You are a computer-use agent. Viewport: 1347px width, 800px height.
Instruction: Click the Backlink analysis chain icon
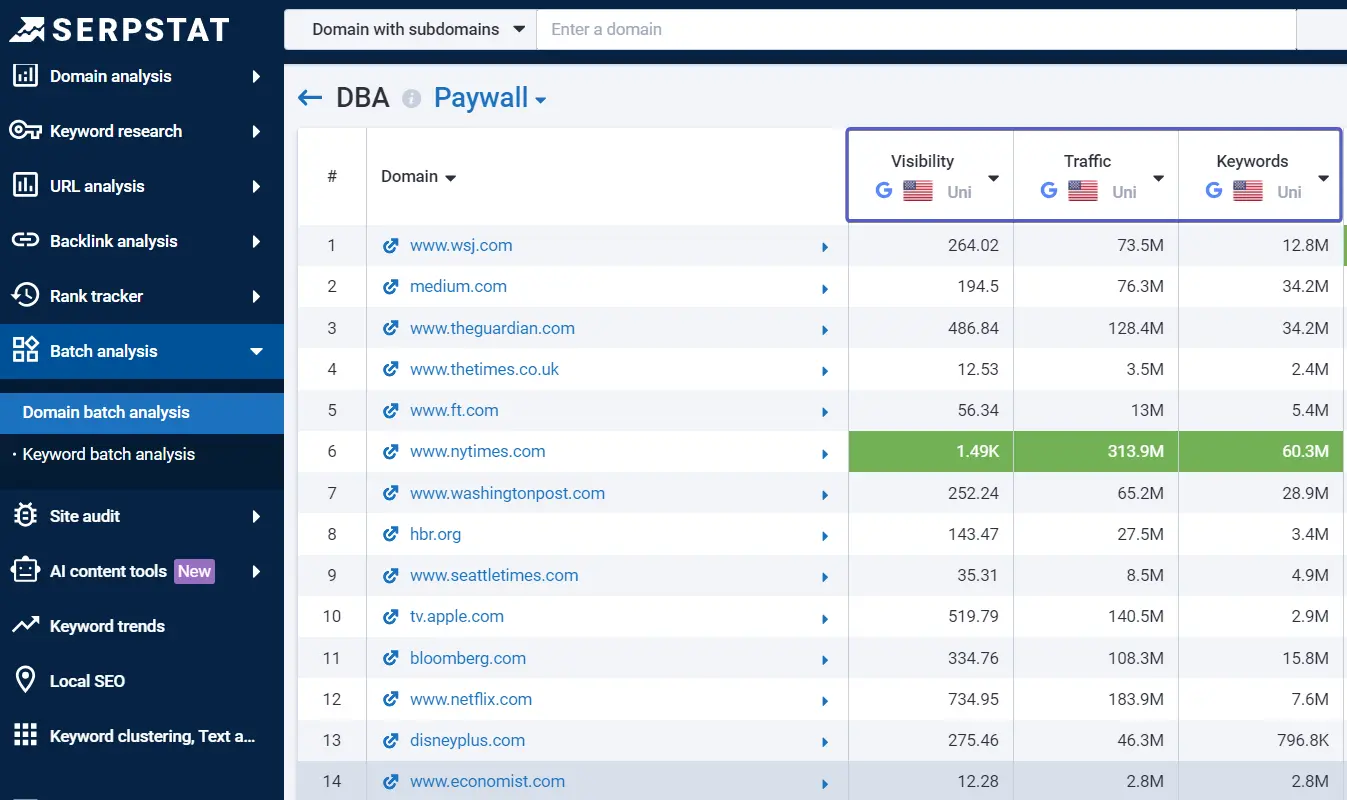pos(25,240)
